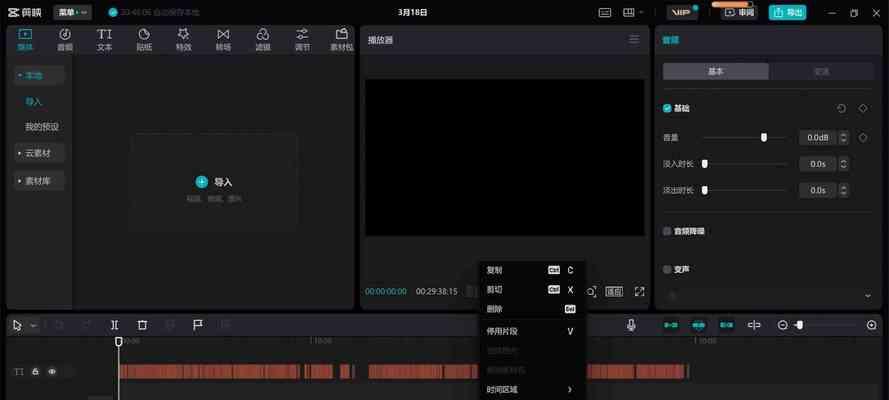Toggle the third teal snapping button in timeline toolbar
Screen dimensions: 889x400
click(x=727, y=325)
